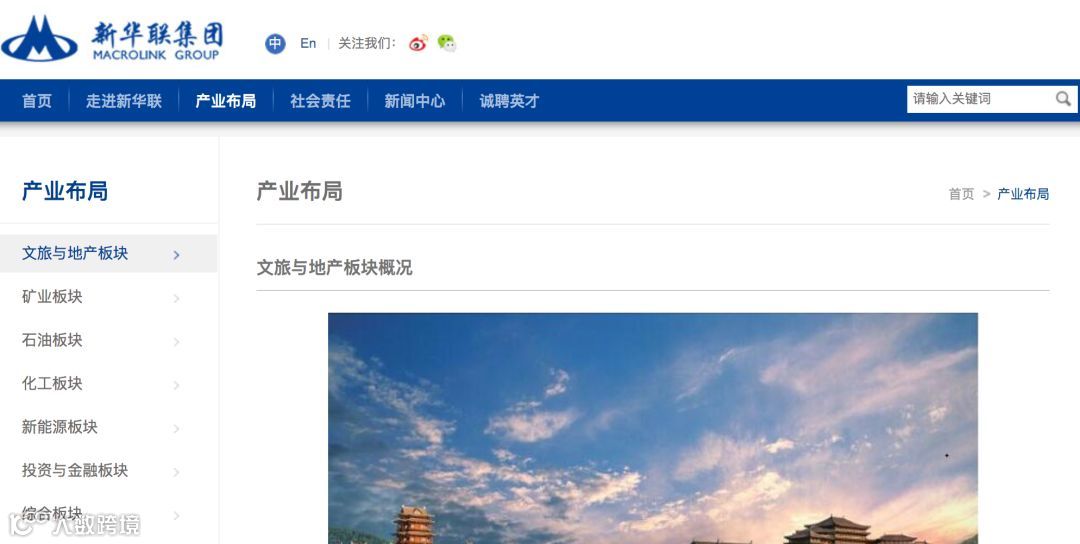Open the 走进新华联 nav menu
Viewport: 1080px width, 544px height.
tap(124, 101)
